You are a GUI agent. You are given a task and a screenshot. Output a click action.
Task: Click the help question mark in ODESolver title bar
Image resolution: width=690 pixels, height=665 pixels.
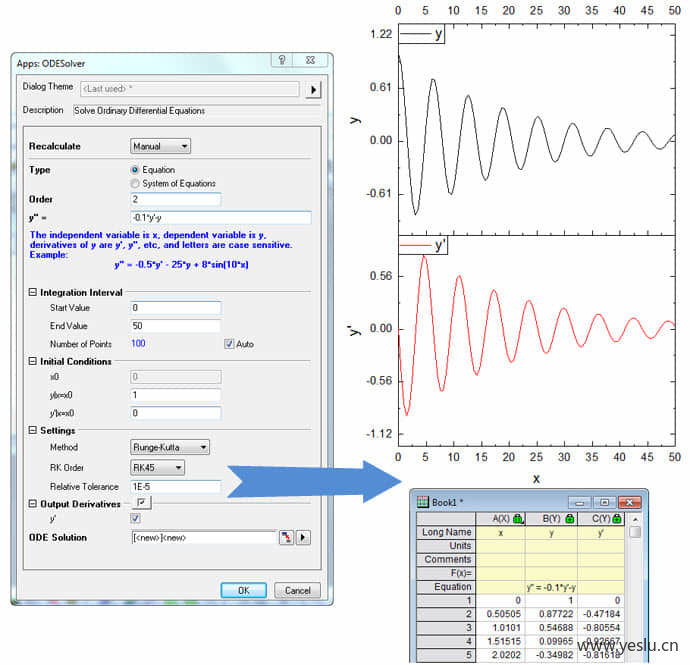pyautogui.click(x=282, y=59)
